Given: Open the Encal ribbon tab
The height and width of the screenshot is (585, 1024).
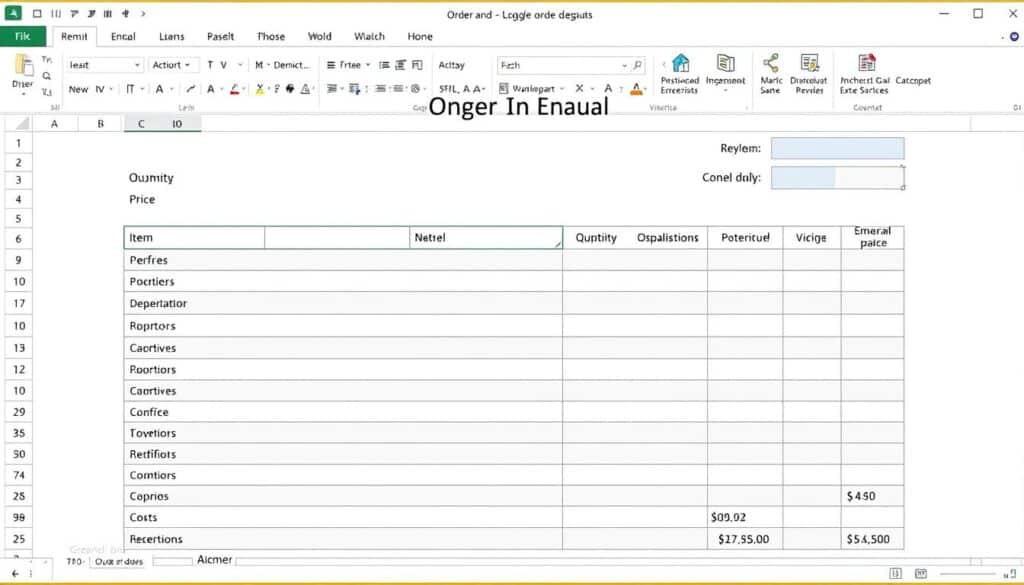Looking at the screenshot, I should 123,37.
